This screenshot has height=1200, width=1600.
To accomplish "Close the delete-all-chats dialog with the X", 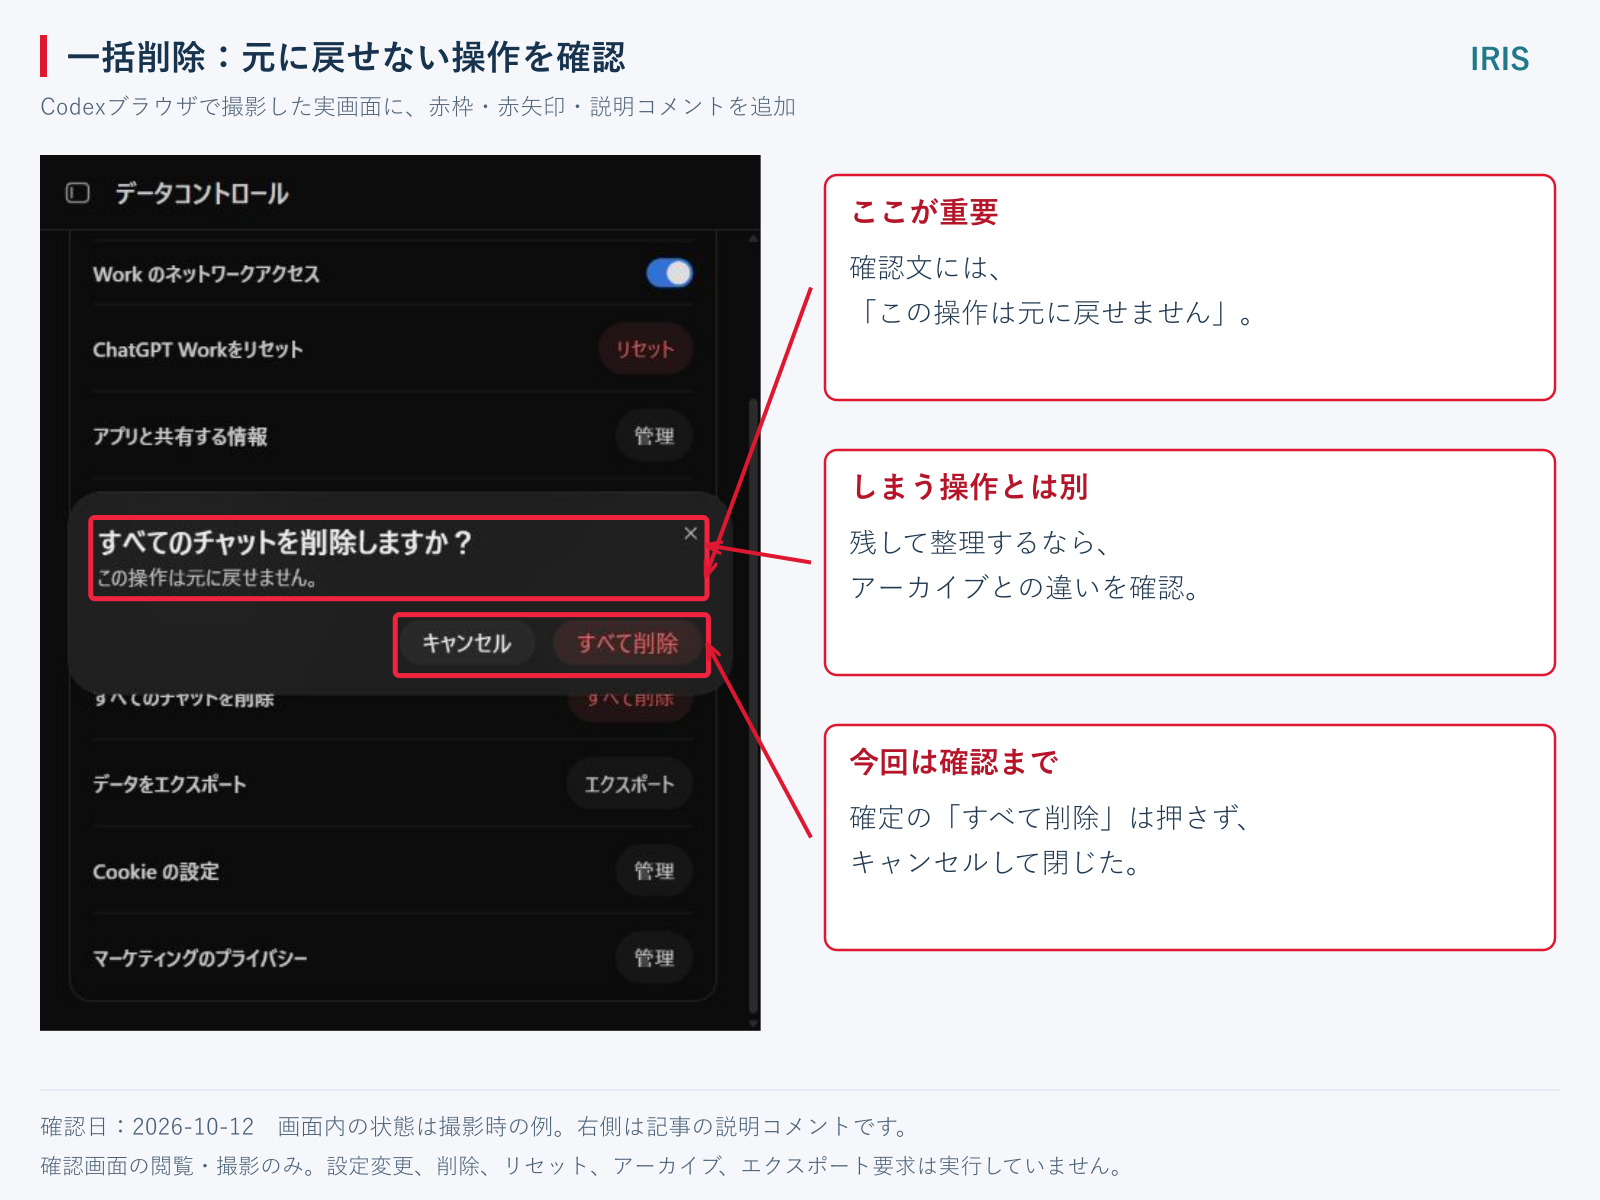I will click(690, 533).
